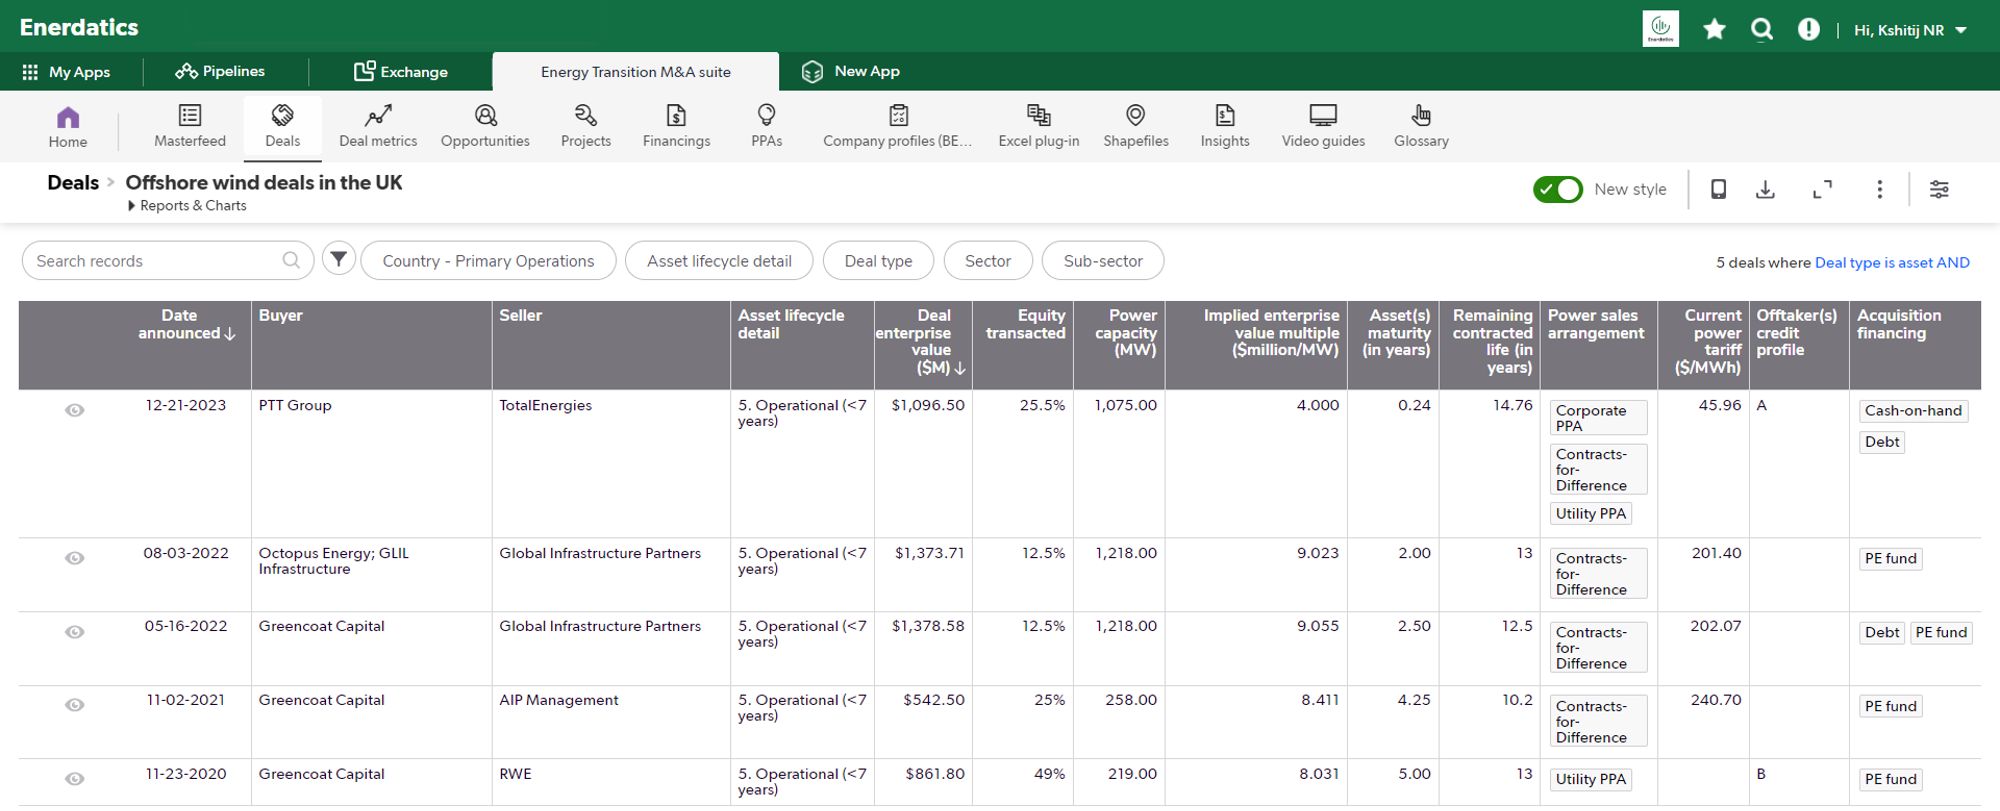
Task: Click the favorites star icon
Action: (1714, 29)
